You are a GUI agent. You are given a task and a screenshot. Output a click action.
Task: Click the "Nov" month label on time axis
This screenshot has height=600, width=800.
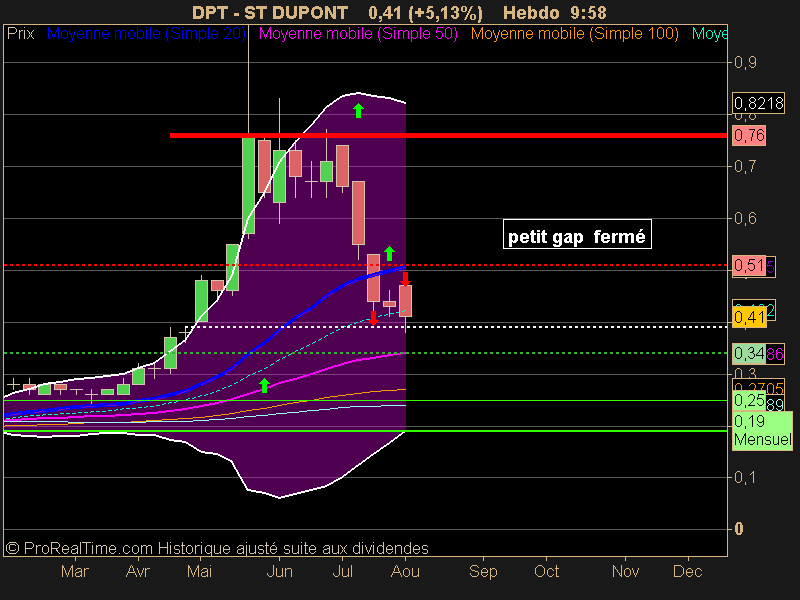click(x=626, y=571)
